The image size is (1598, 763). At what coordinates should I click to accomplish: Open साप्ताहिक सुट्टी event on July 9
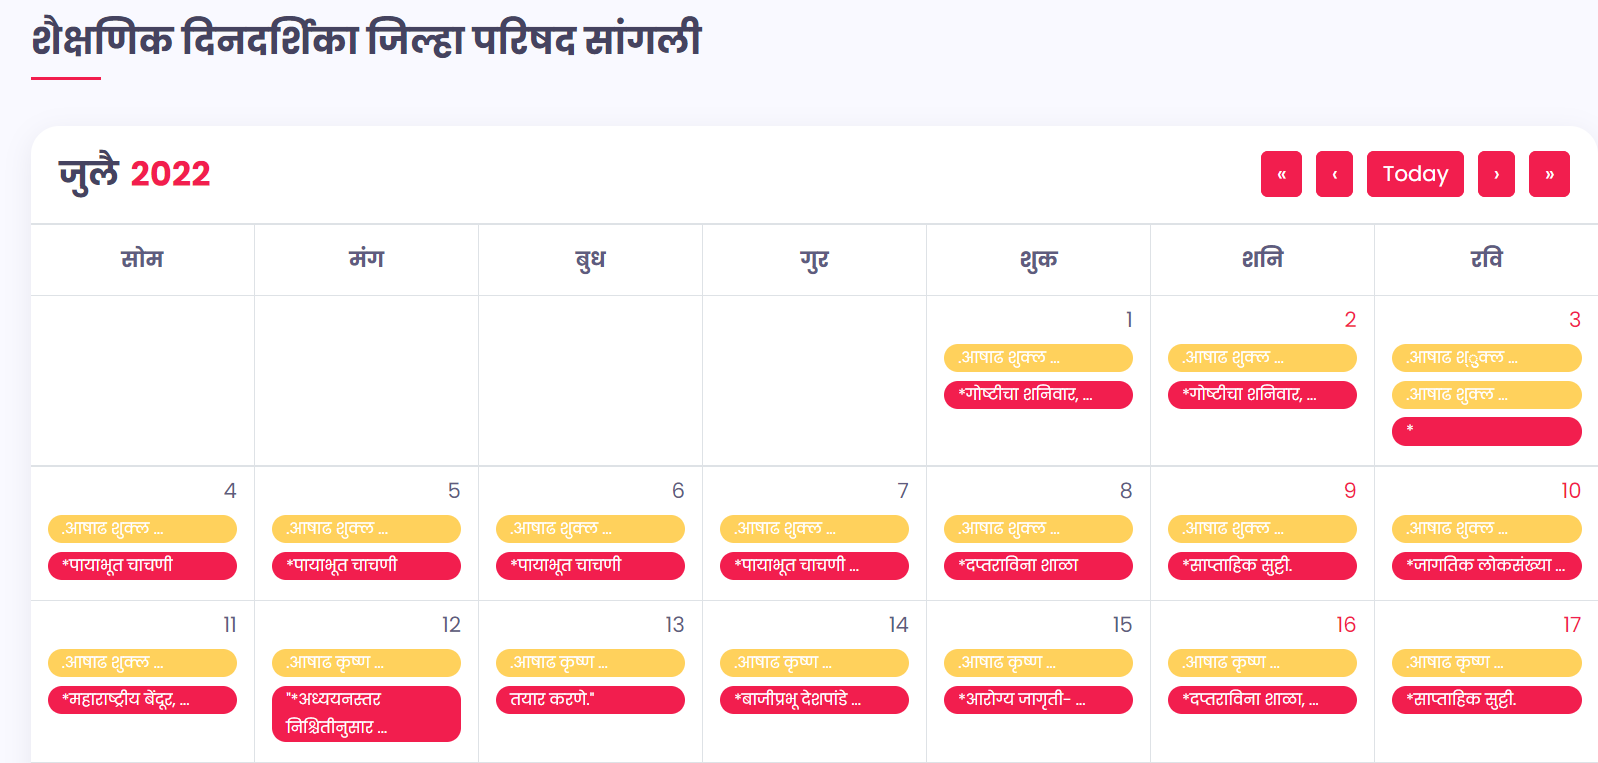[x=1262, y=565]
